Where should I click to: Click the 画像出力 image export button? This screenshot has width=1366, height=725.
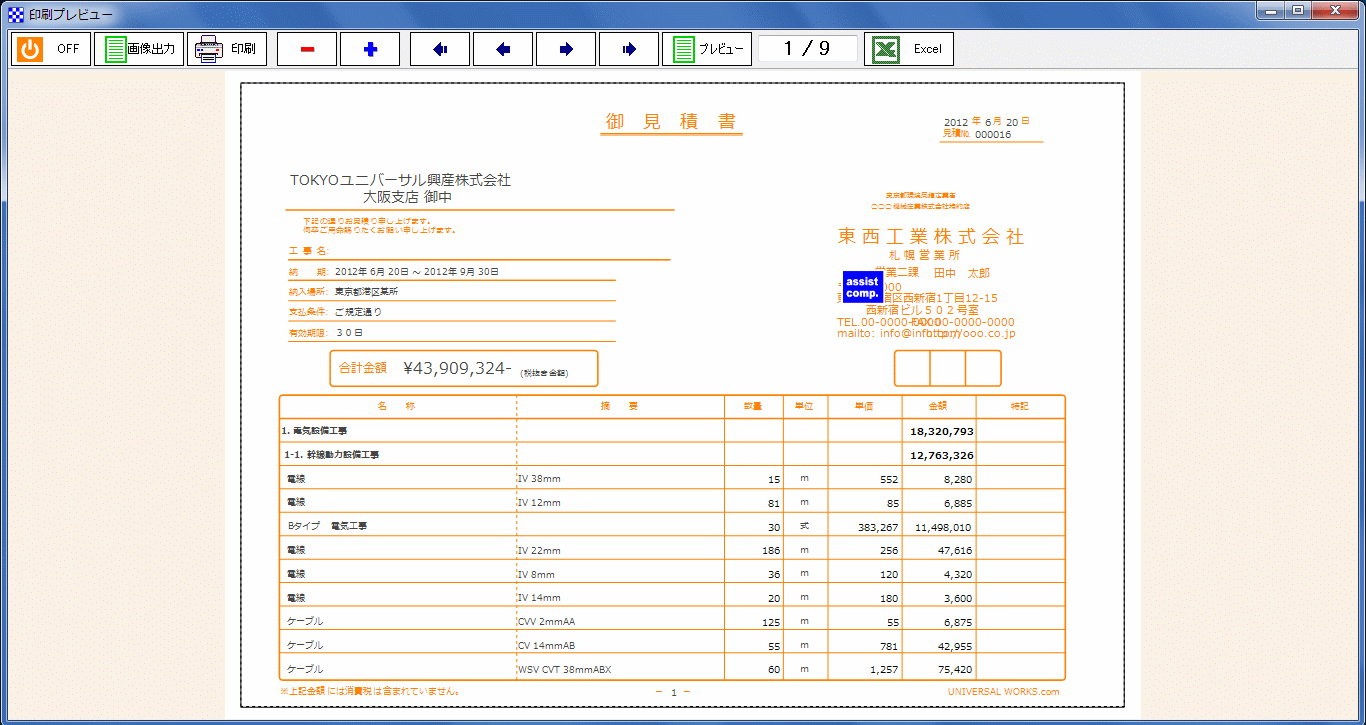[139, 49]
